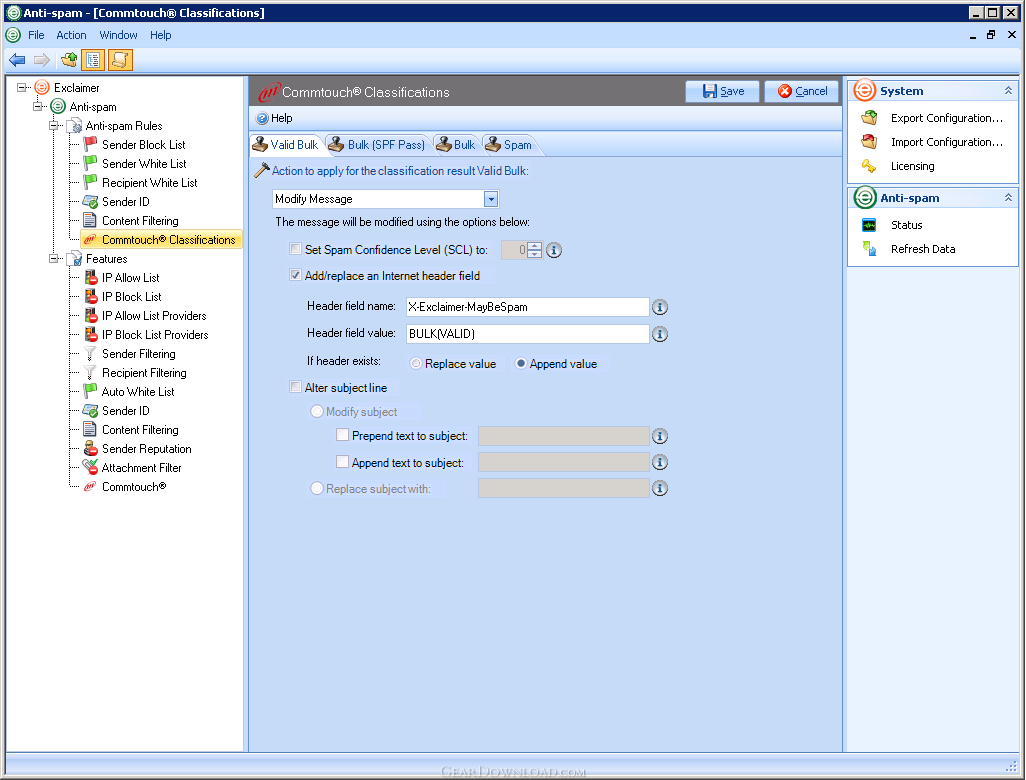This screenshot has height=780, width=1026.
Task: Open the Status link
Action: point(906,225)
